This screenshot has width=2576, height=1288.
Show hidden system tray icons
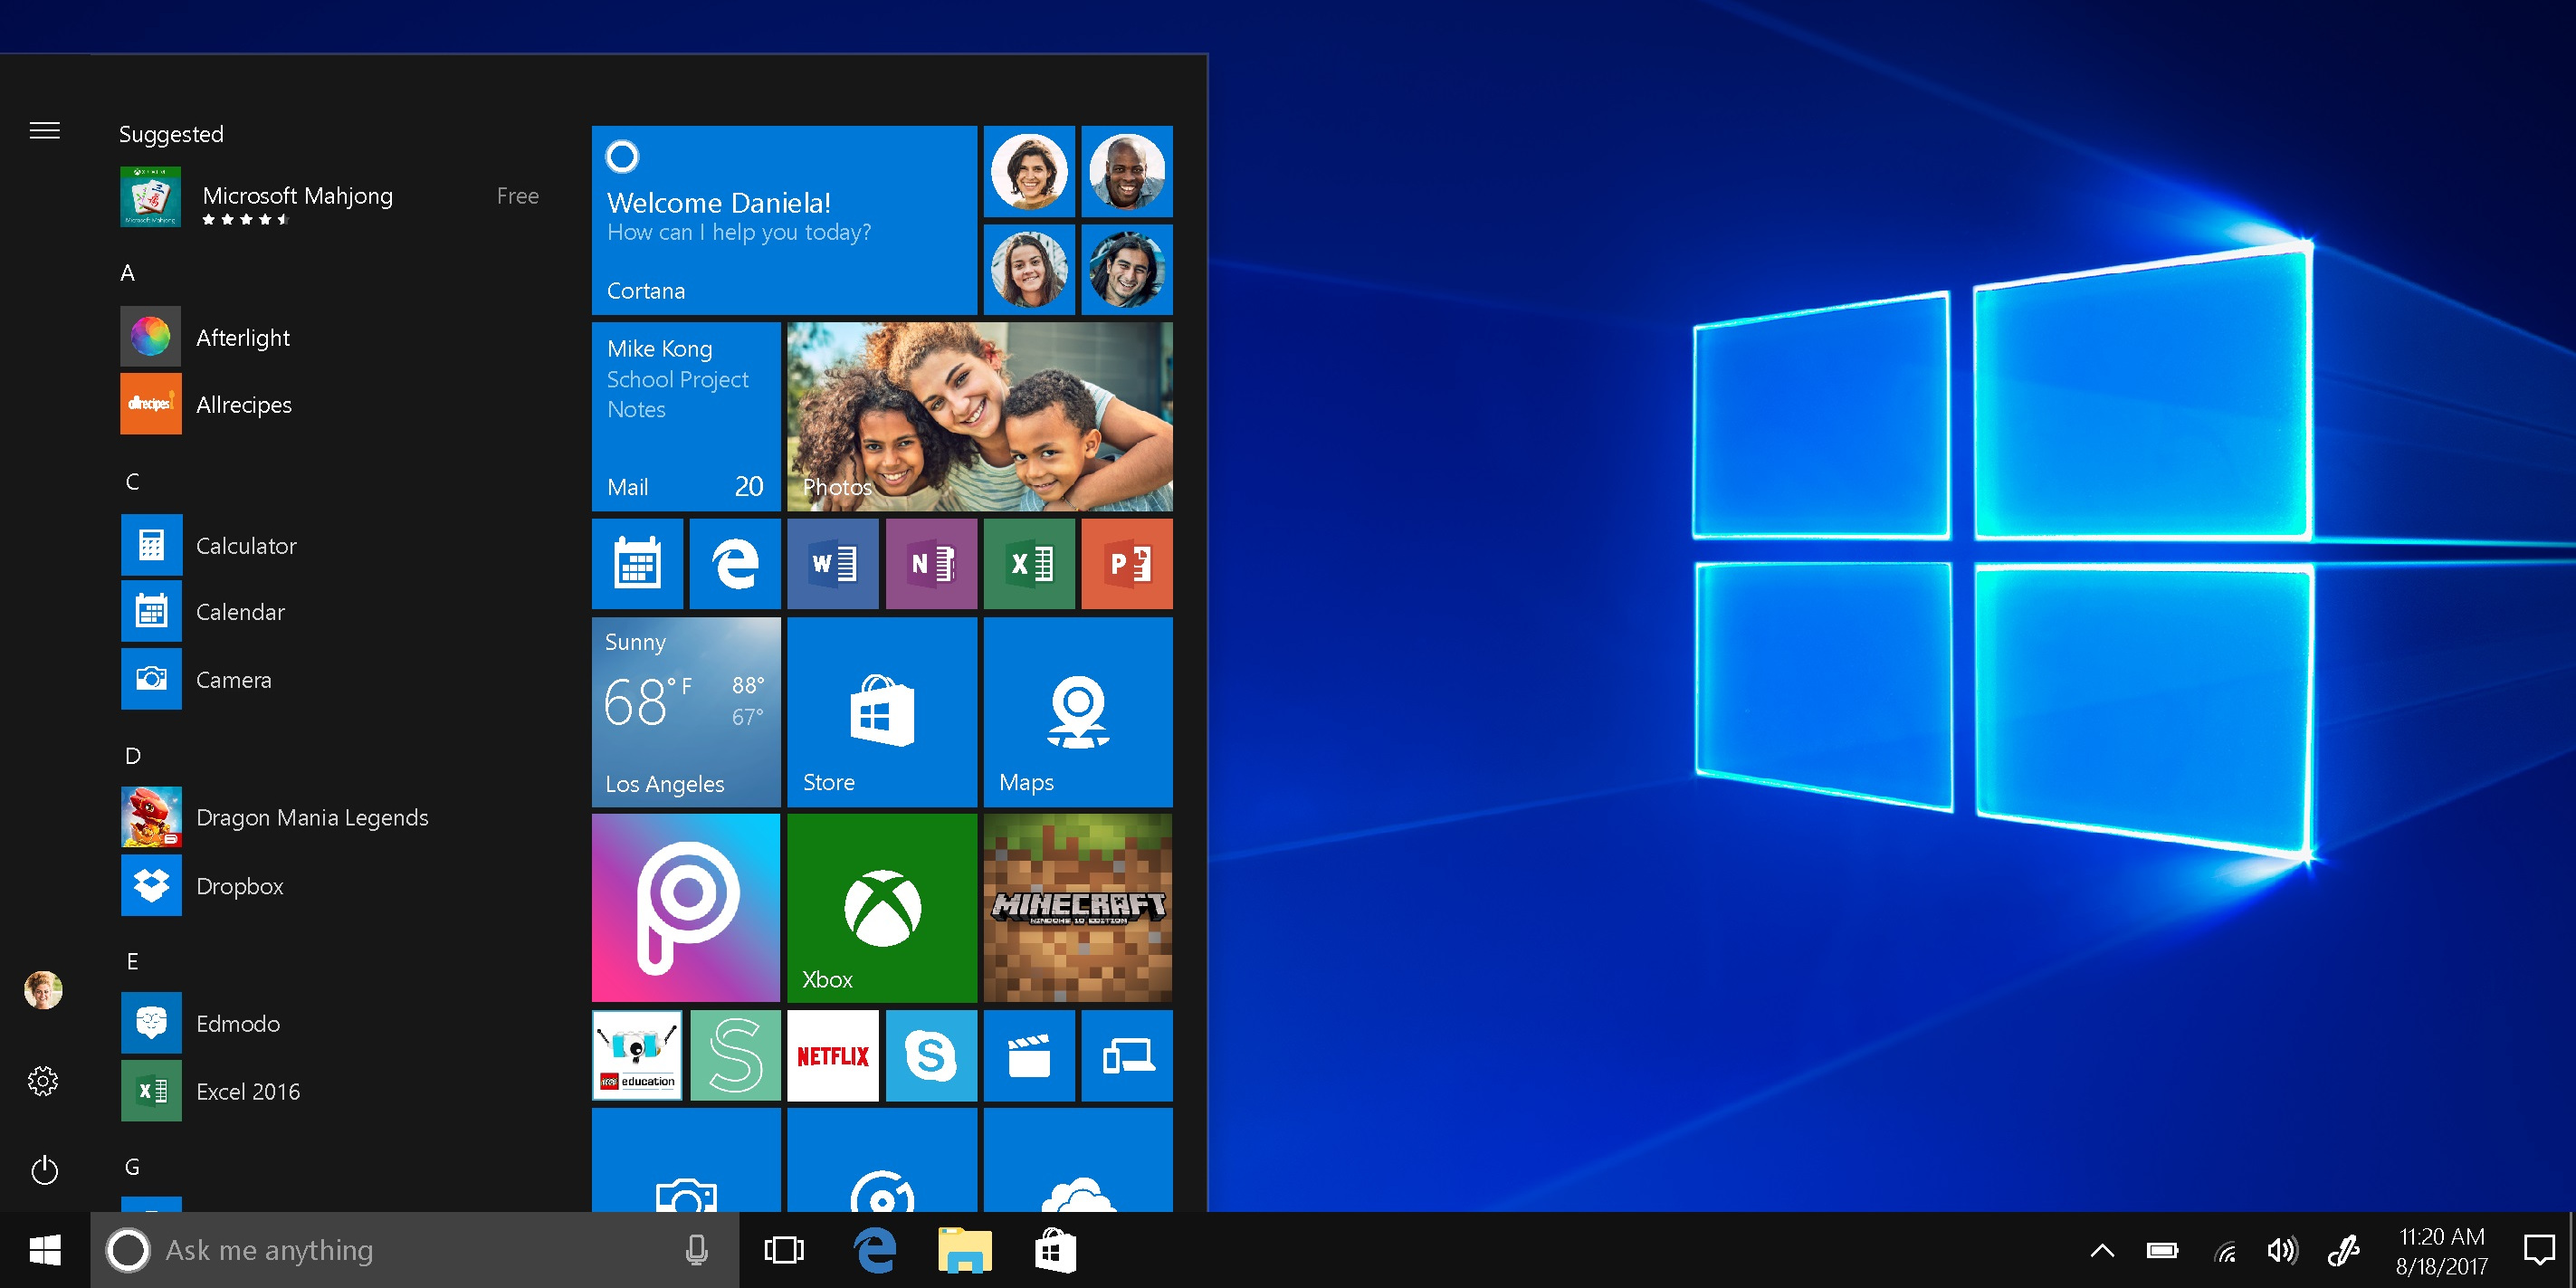(x=2102, y=1250)
